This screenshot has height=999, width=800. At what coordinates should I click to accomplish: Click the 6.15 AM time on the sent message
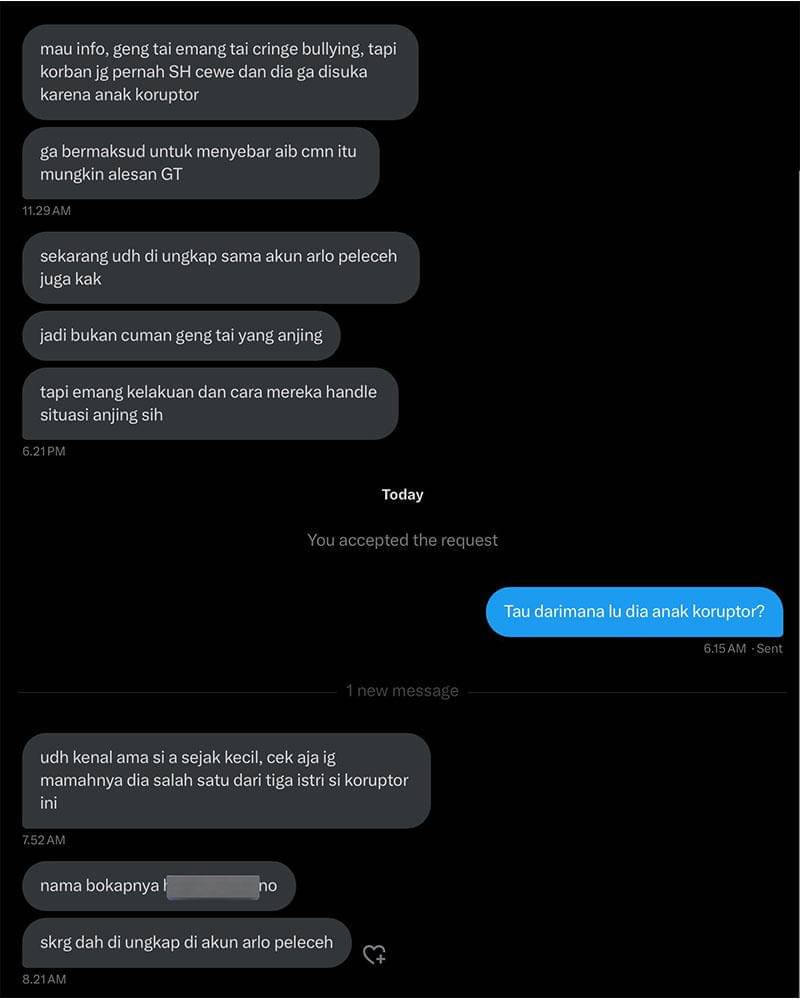pyautogui.click(x=724, y=649)
